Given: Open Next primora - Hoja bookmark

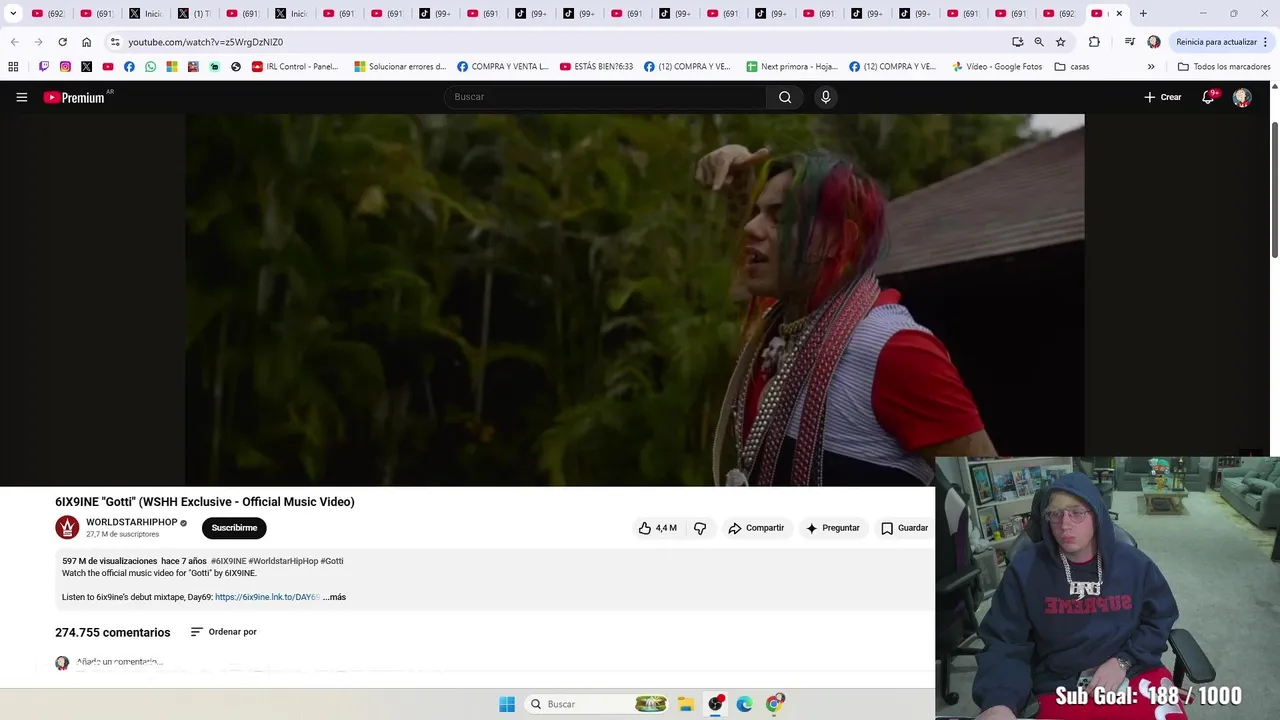Looking at the screenshot, I should (x=791, y=67).
